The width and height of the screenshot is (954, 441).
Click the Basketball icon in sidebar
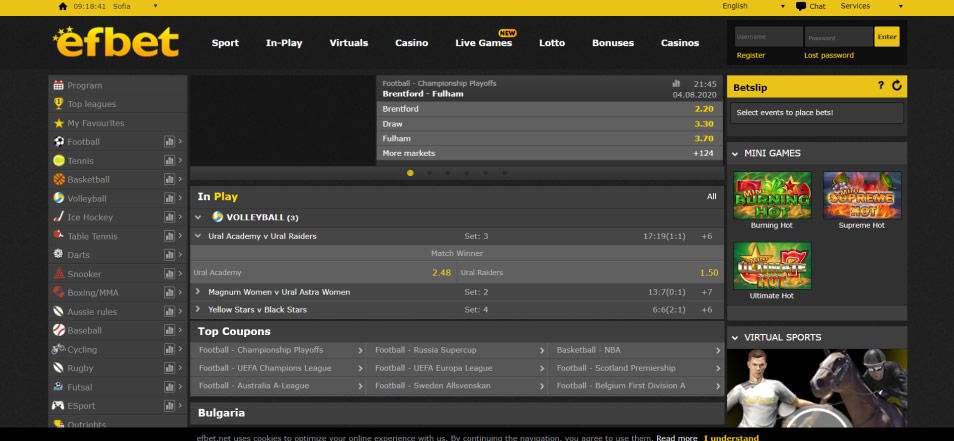click(x=58, y=179)
